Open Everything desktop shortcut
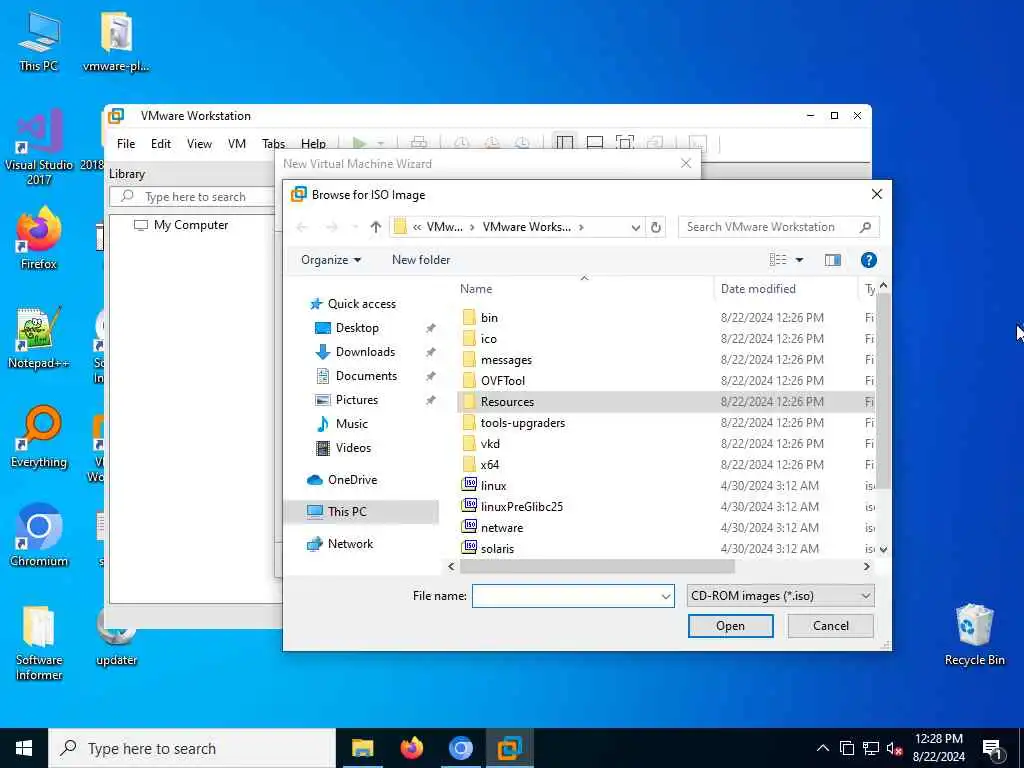 (38, 436)
